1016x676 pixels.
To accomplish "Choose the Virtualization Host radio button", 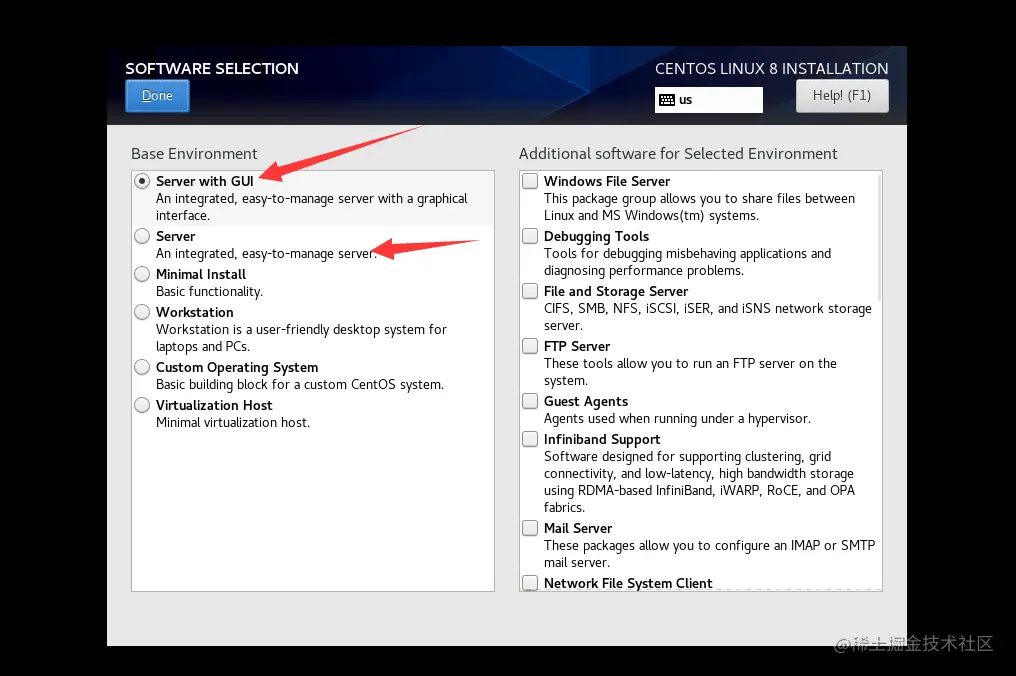I will tap(142, 405).
